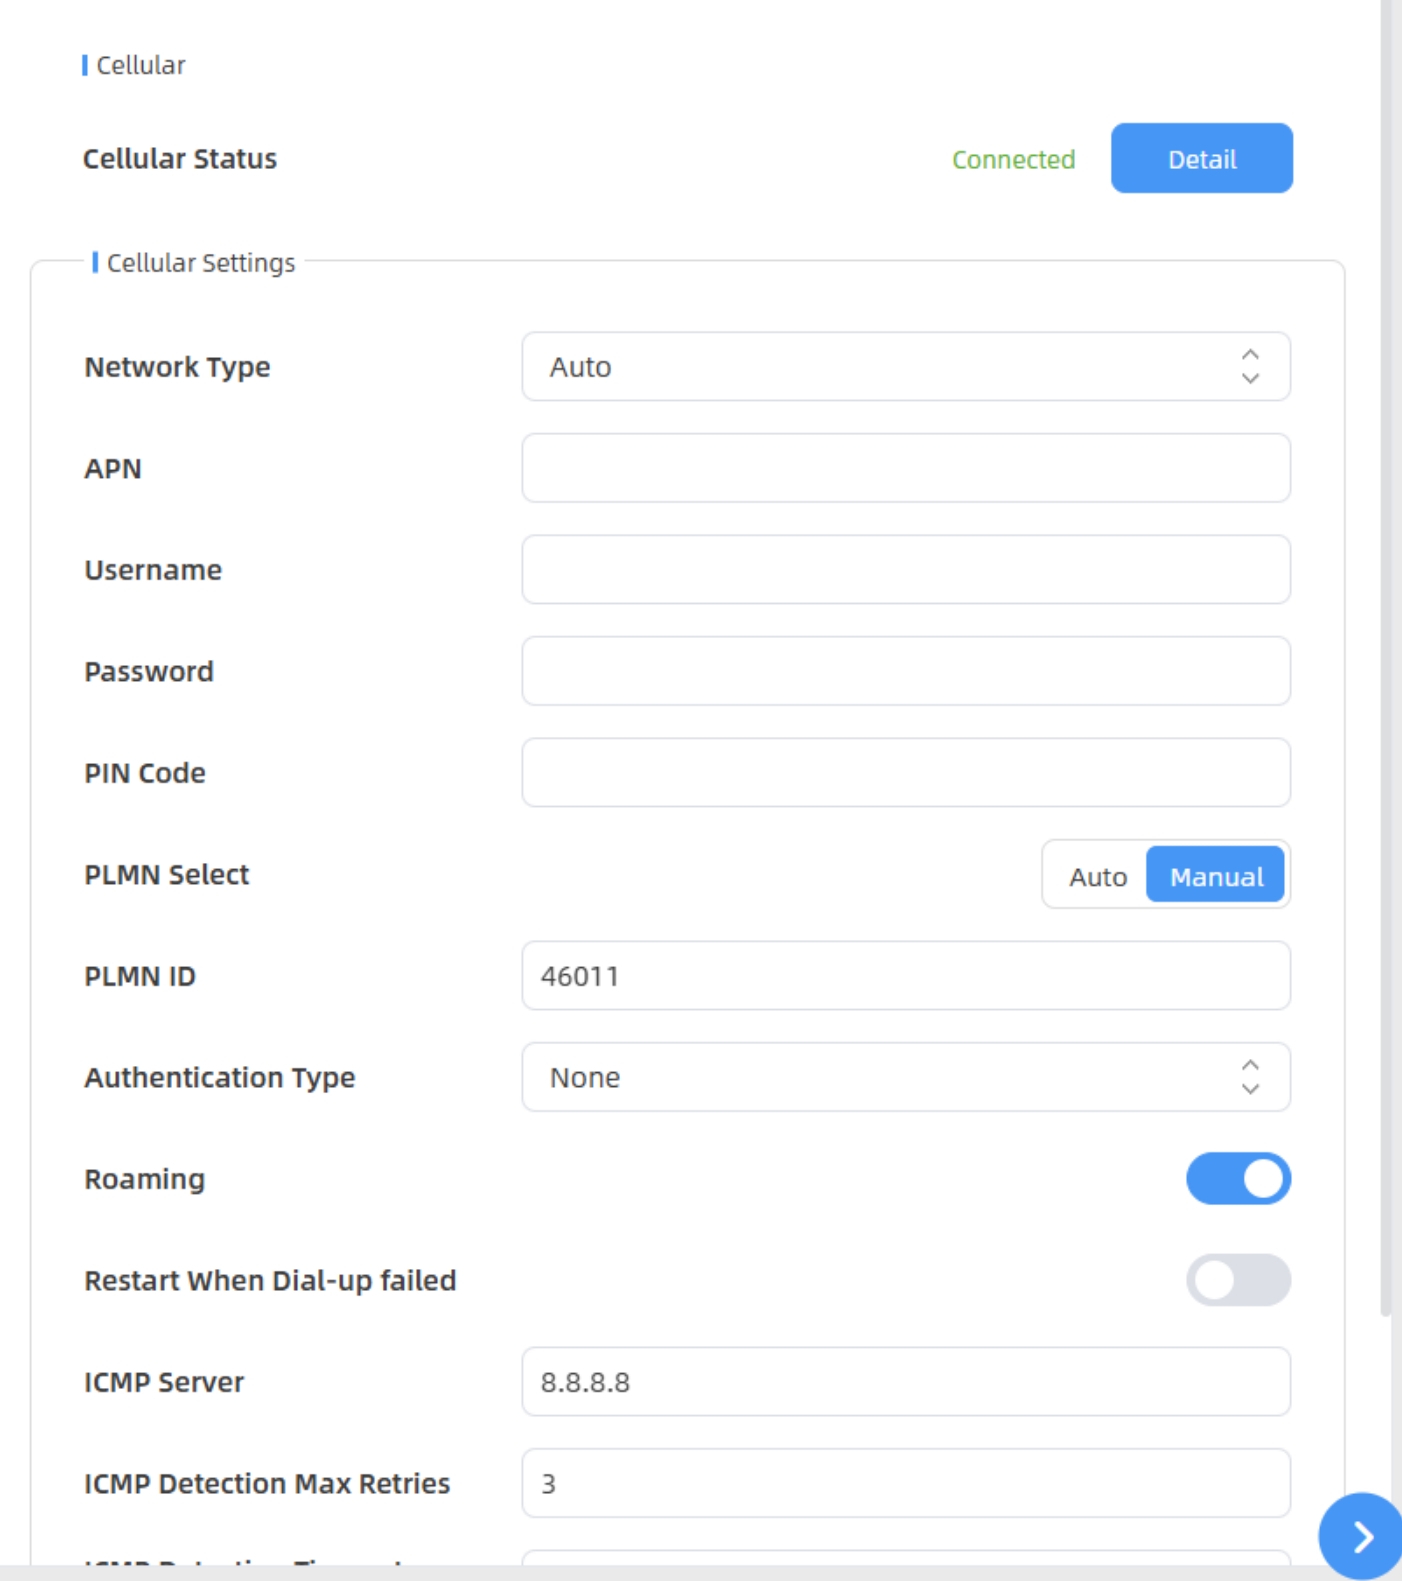Viewport: 1402px width, 1581px height.
Task: Expand the Network Type Auto combo box
Action: 880,367
